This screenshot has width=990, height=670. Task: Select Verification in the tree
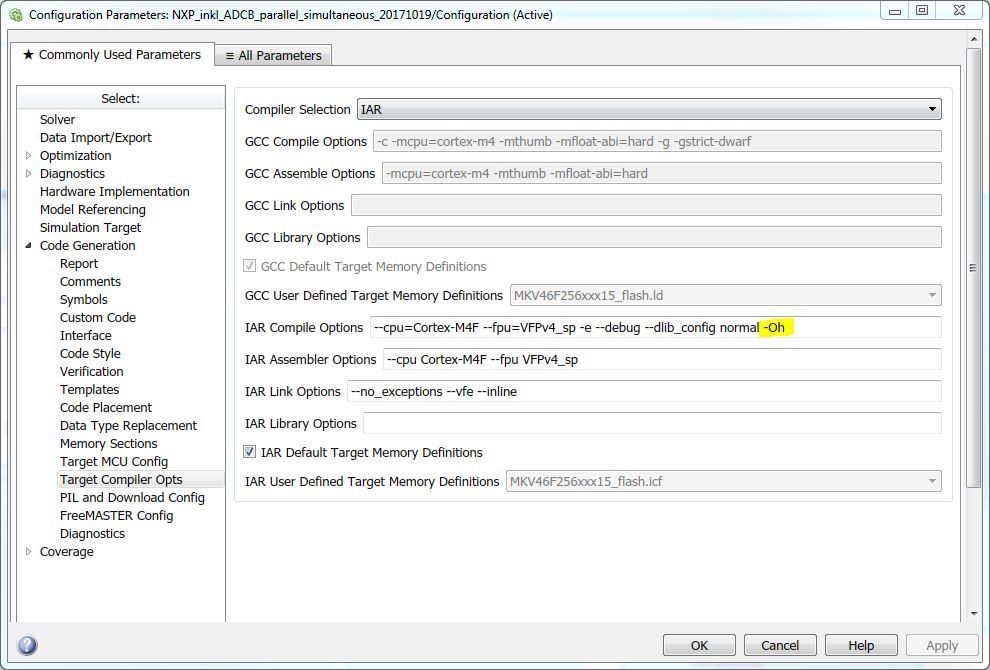(x=92, y=371)
